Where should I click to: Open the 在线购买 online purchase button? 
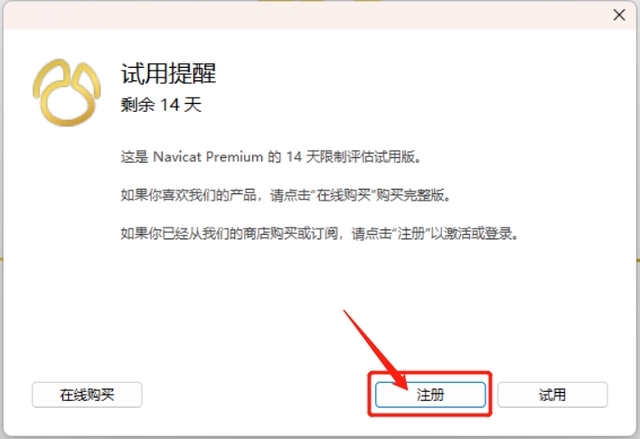pos(87,395)
